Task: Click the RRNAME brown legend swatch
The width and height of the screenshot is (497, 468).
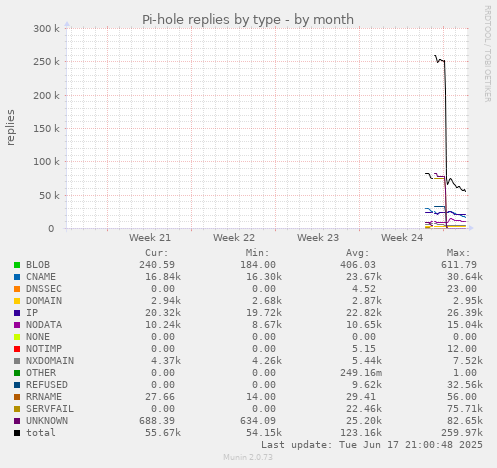Action: [17, 397]
